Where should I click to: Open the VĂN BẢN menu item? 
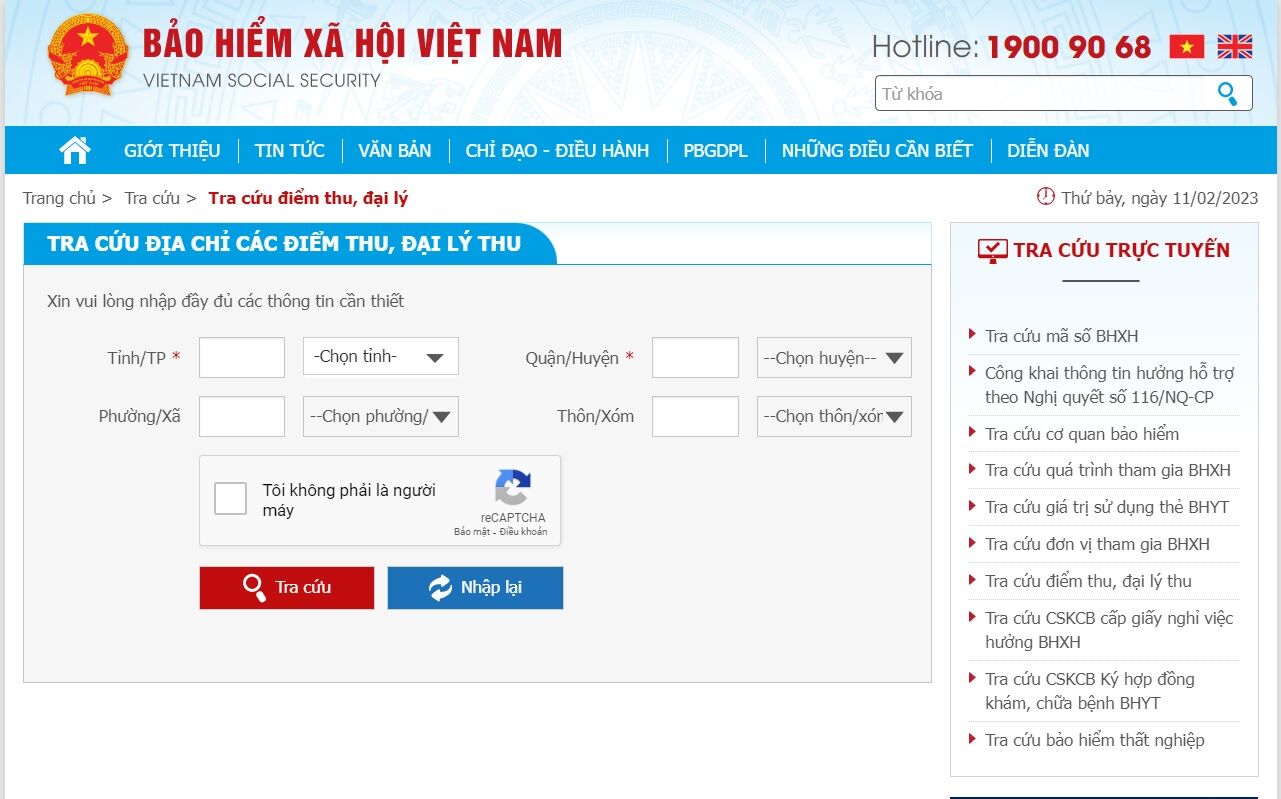pos(395,151)
